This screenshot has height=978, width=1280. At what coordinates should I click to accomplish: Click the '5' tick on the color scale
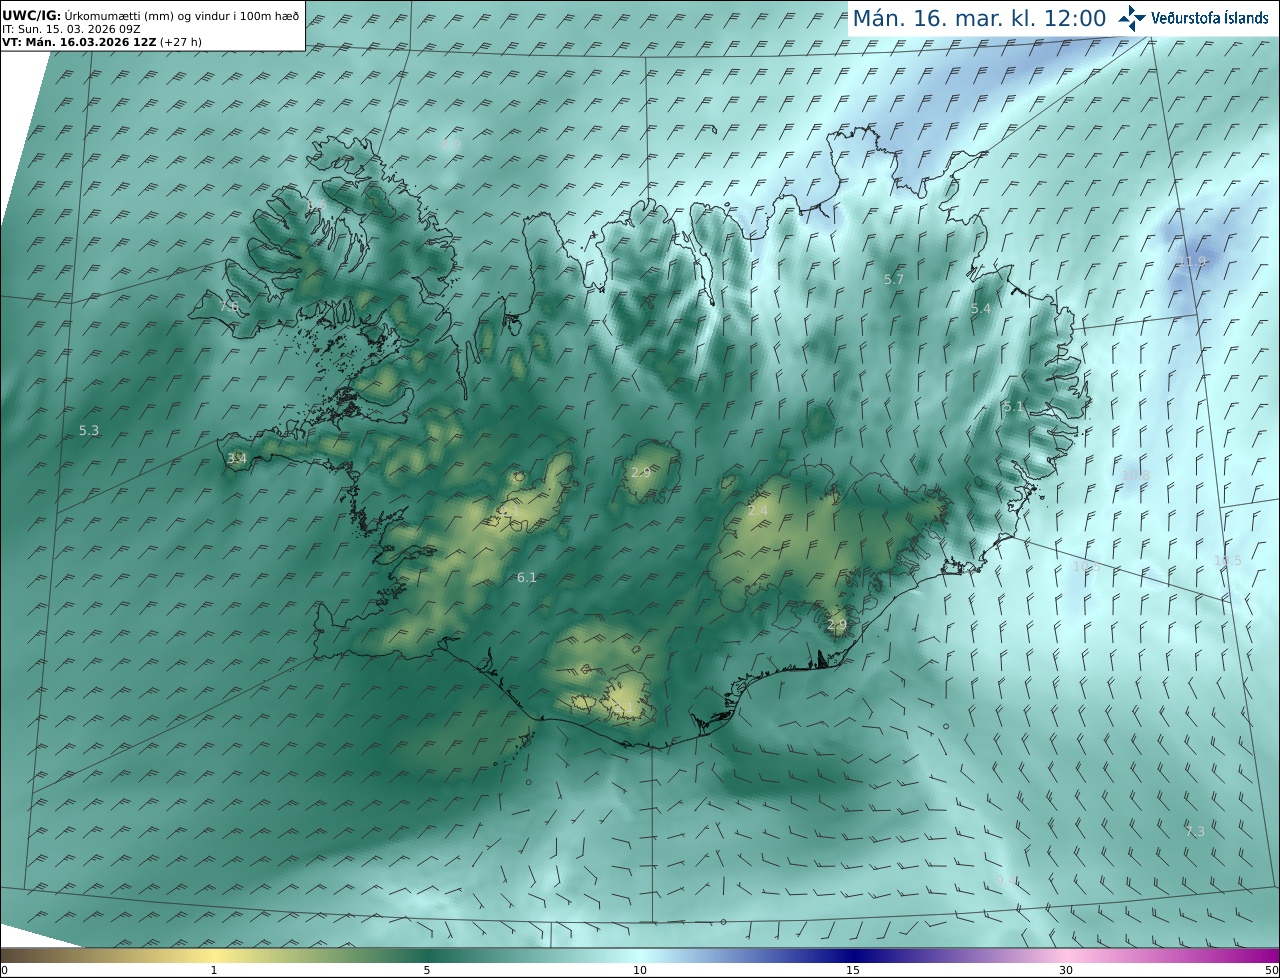coord(427,970)
